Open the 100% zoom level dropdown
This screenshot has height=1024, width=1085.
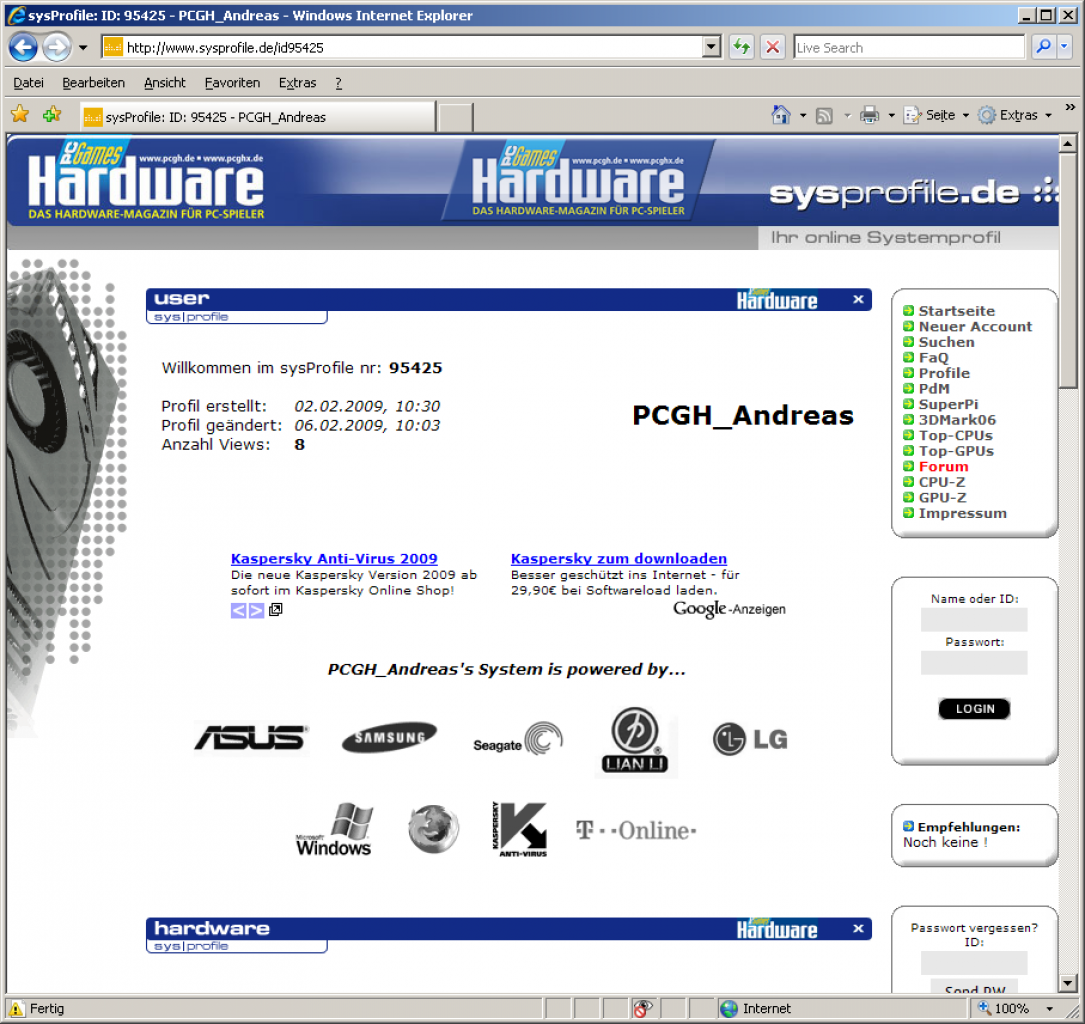(x=1050, y=1009)
